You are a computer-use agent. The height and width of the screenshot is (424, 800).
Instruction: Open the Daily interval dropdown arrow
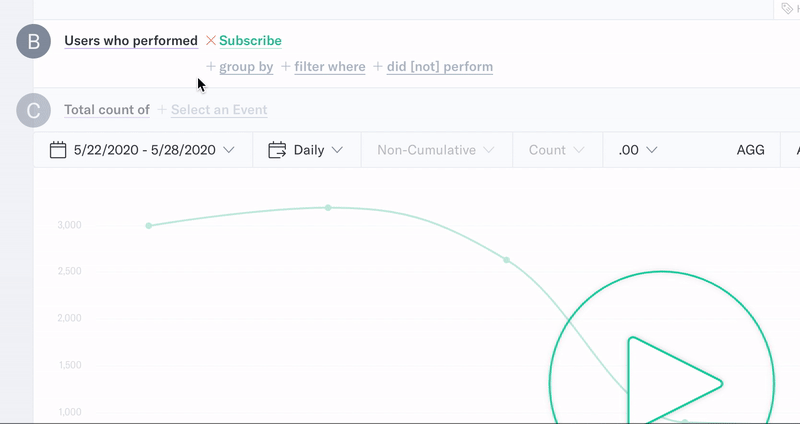[x=337, y=150]
